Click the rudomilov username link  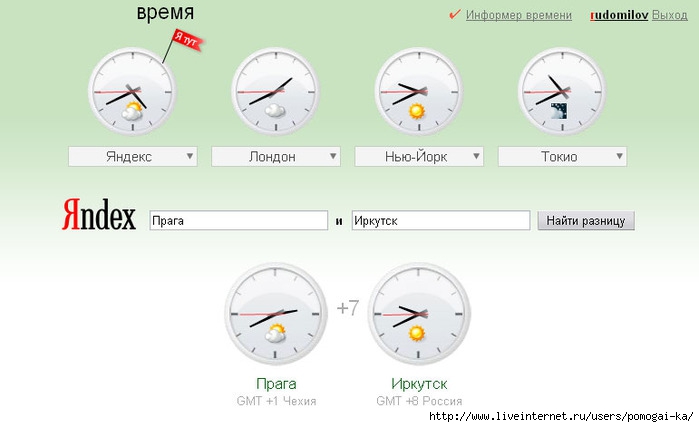[x=619, y=16]
